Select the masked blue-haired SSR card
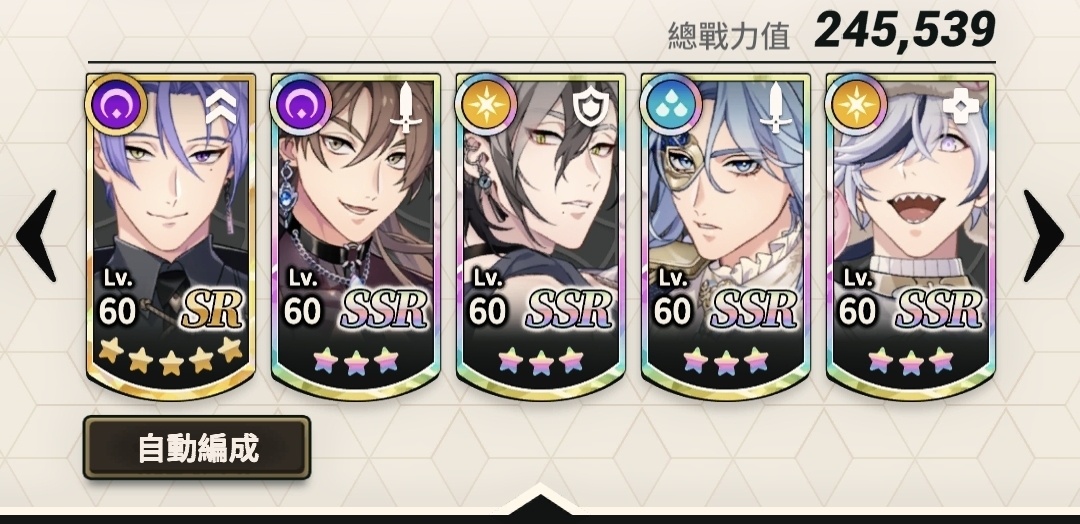This screenshot has height=524, width=1080. click(725, 236)
